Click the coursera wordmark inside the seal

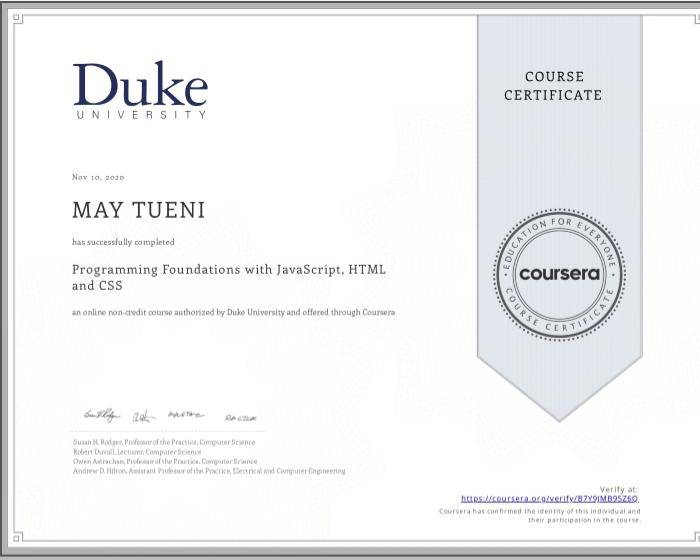click(559, 273)
